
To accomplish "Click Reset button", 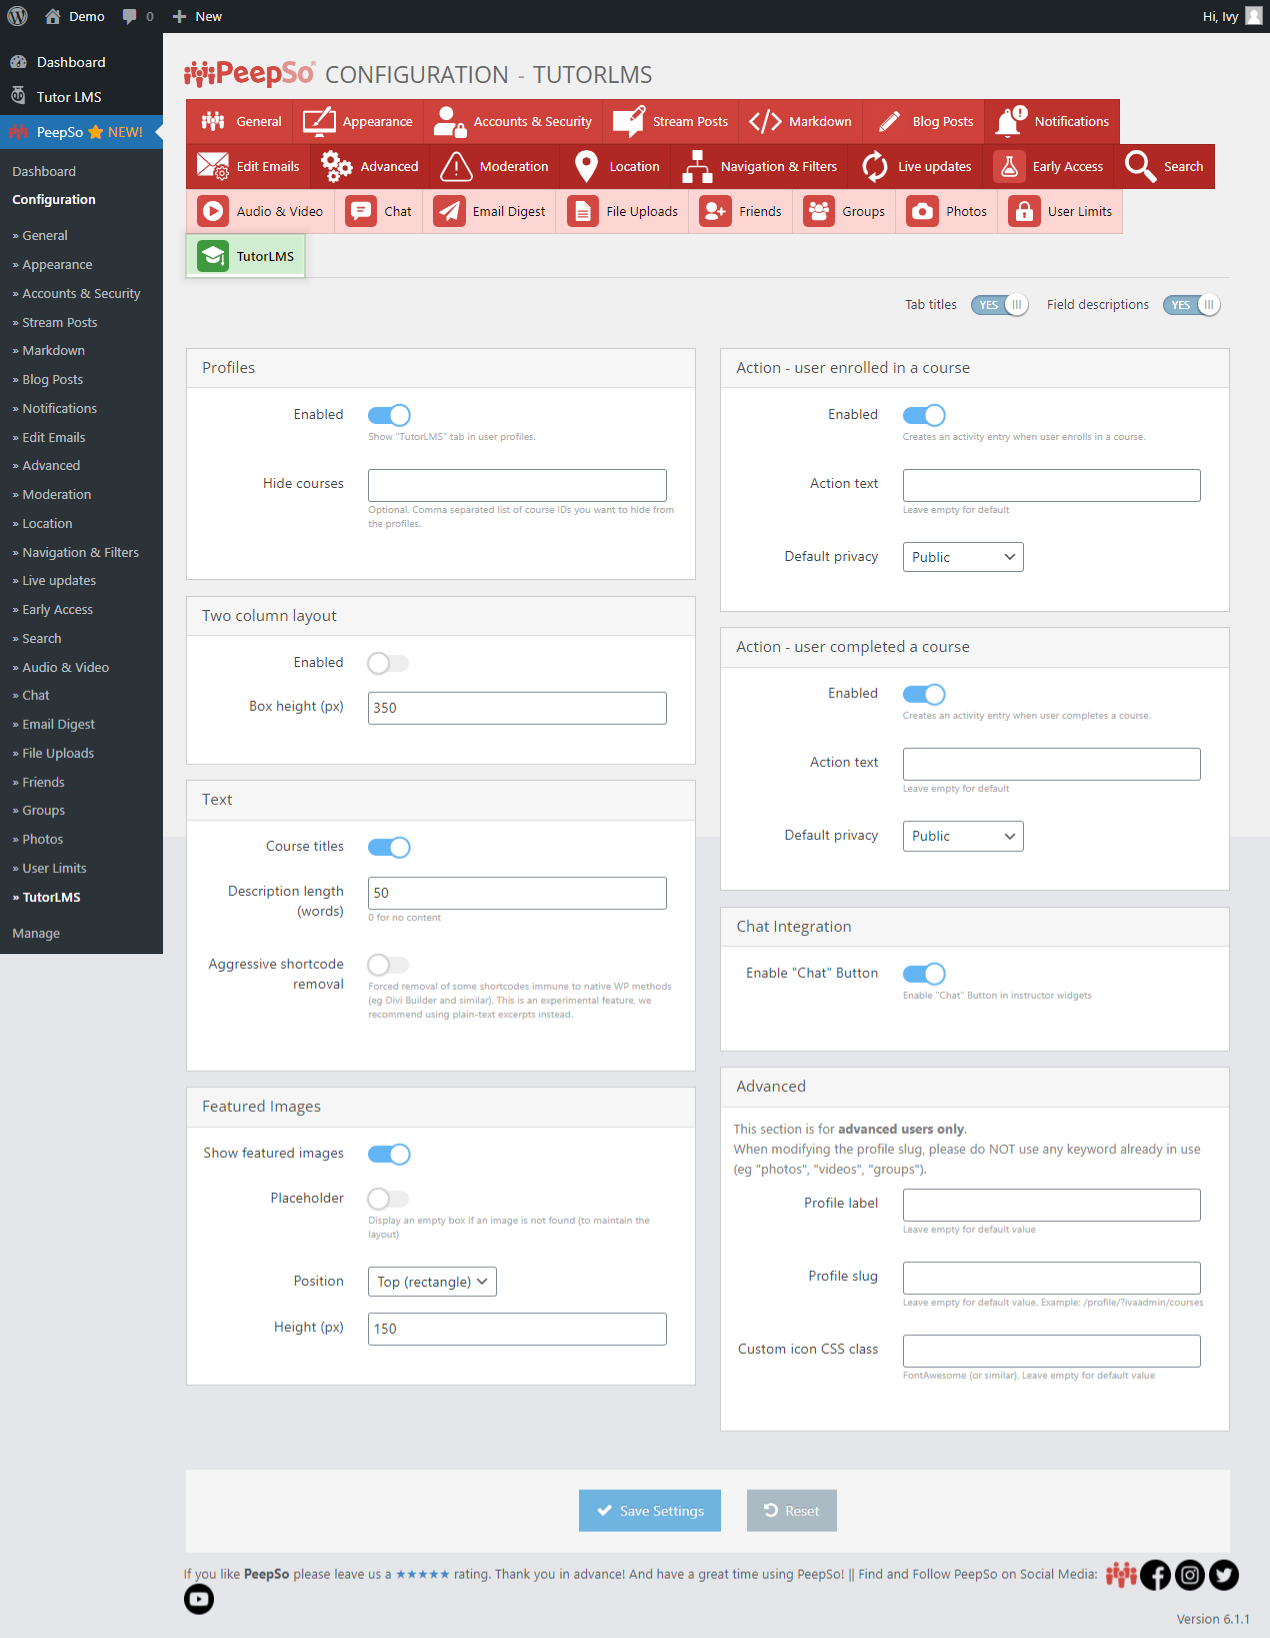I will coord(792,1510).
